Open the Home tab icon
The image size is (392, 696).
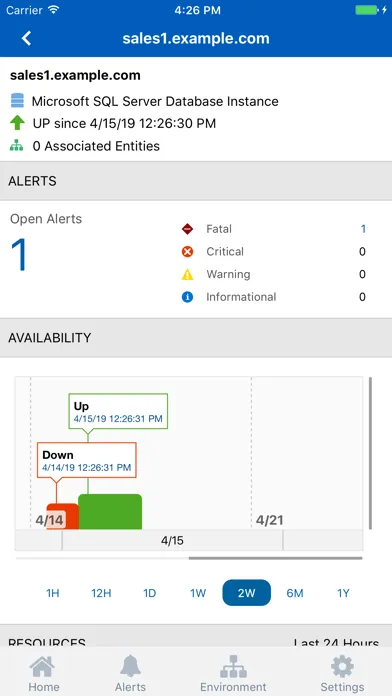(x=43, y=667)
